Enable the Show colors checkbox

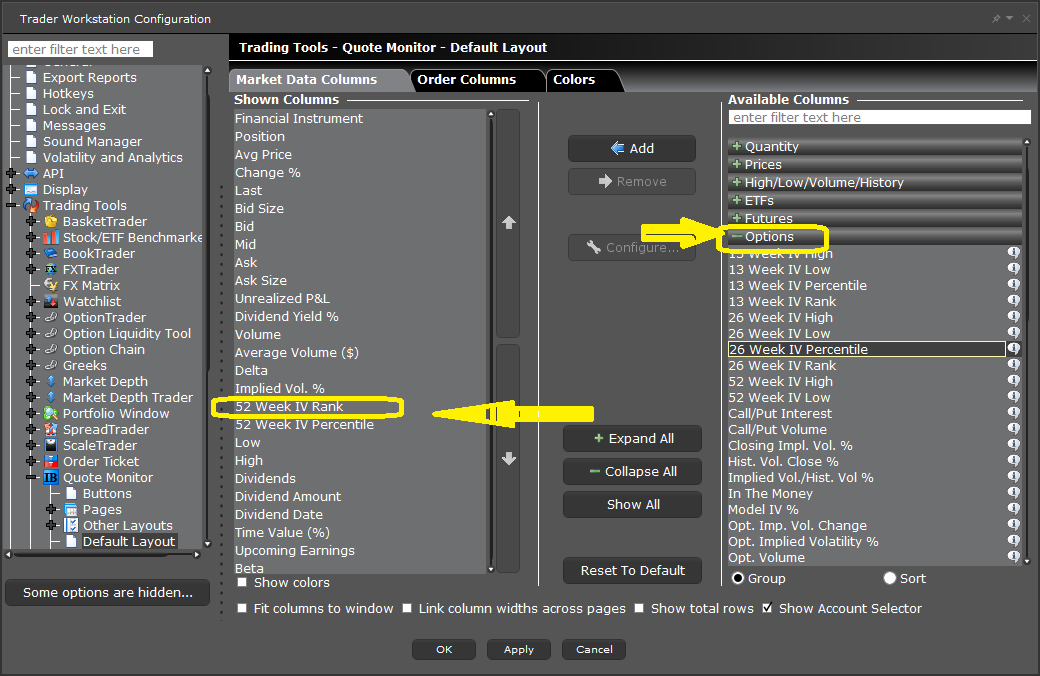(x=242, y=582)
